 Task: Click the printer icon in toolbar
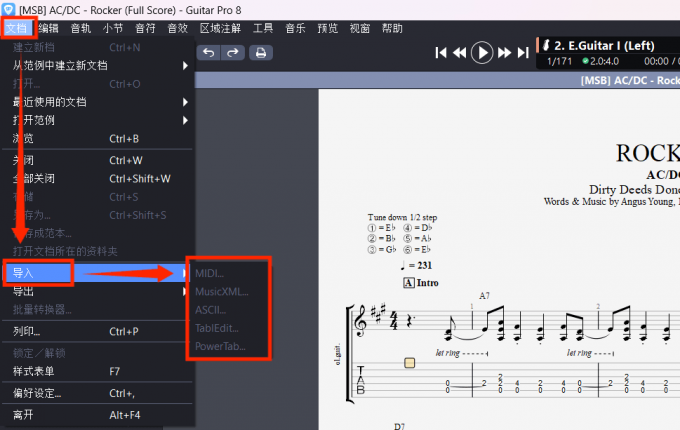point(260,52)
